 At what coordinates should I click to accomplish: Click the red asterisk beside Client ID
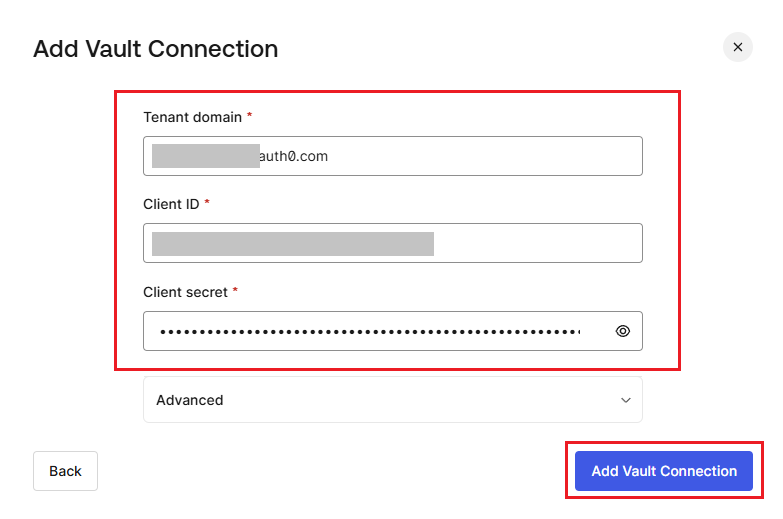(x=207, y=202)
